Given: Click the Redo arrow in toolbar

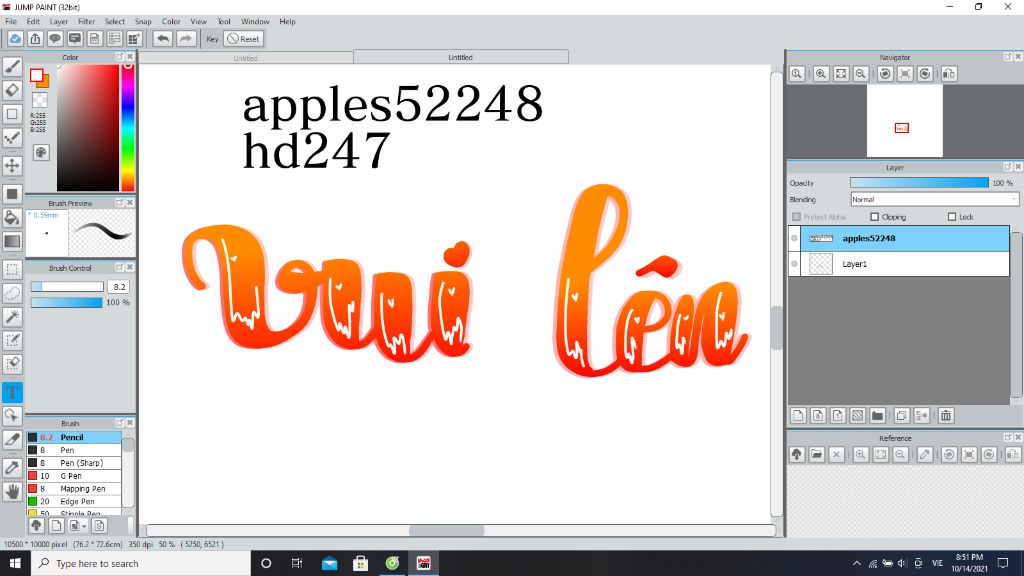Looking at the screenshot, I should click(186, 39).
